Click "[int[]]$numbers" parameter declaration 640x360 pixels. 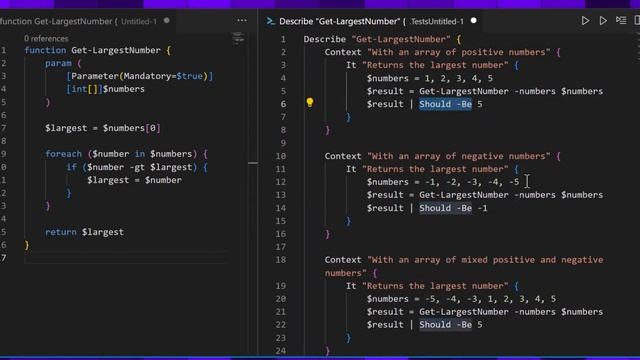tap(105, 89)
